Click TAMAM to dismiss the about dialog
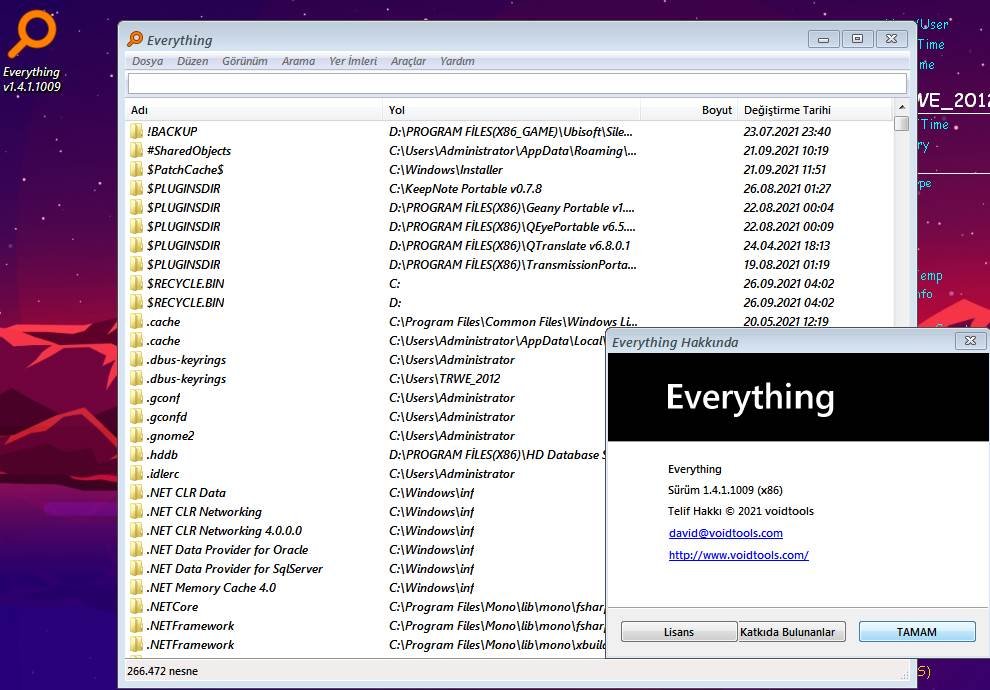The height and width of the screenshot is (690, 990). click(917, 632)
